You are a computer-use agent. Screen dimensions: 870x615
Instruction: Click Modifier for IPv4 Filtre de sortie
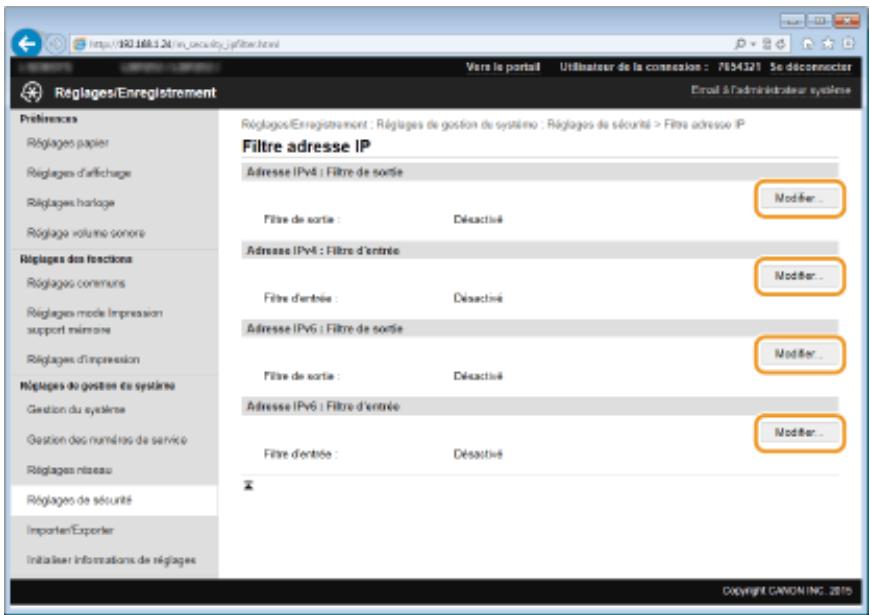coord(799,198)
